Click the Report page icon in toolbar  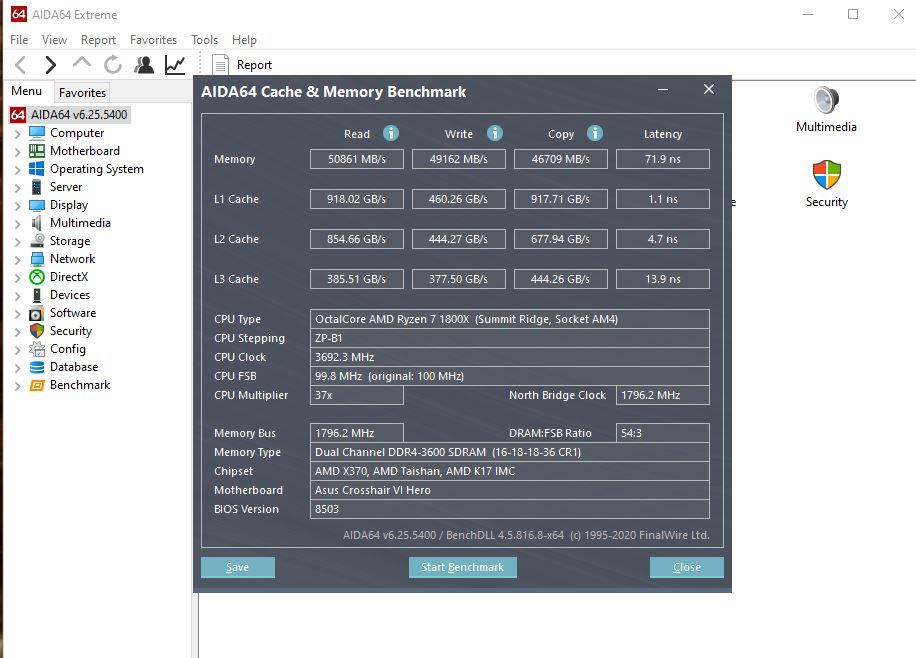[x=220, y=65]
